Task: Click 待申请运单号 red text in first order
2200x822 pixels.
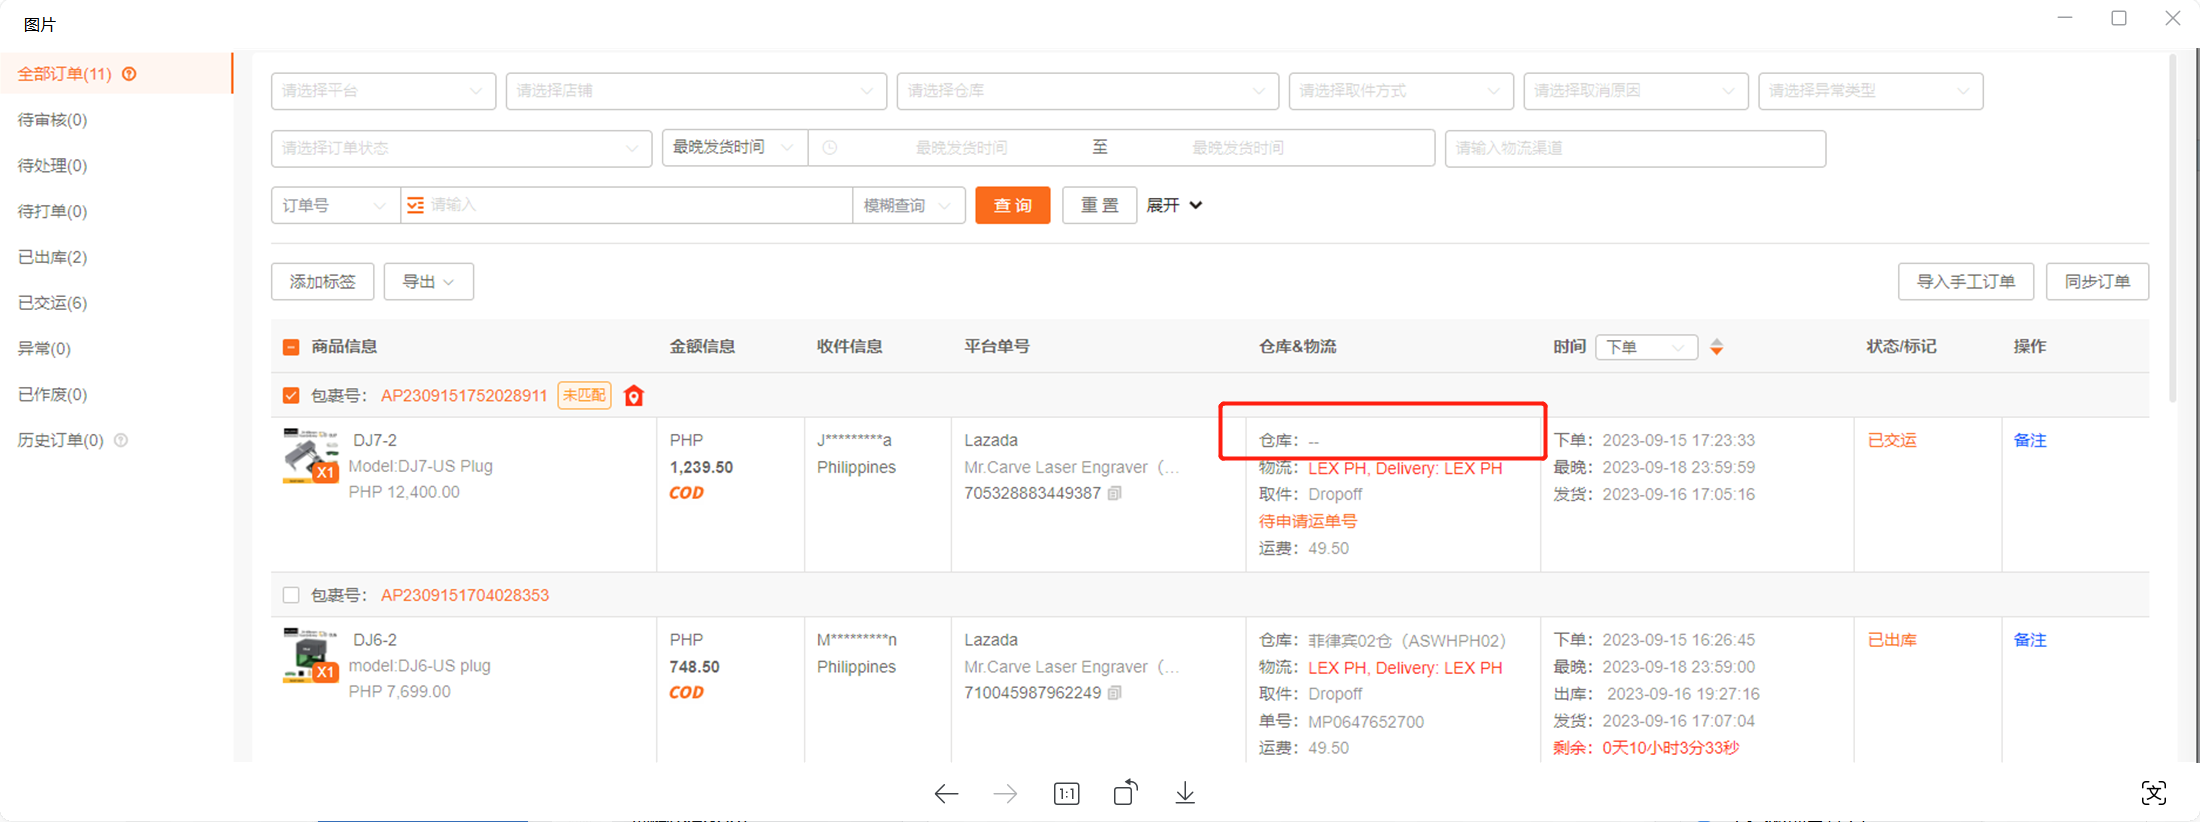Action: [1307, 521]
